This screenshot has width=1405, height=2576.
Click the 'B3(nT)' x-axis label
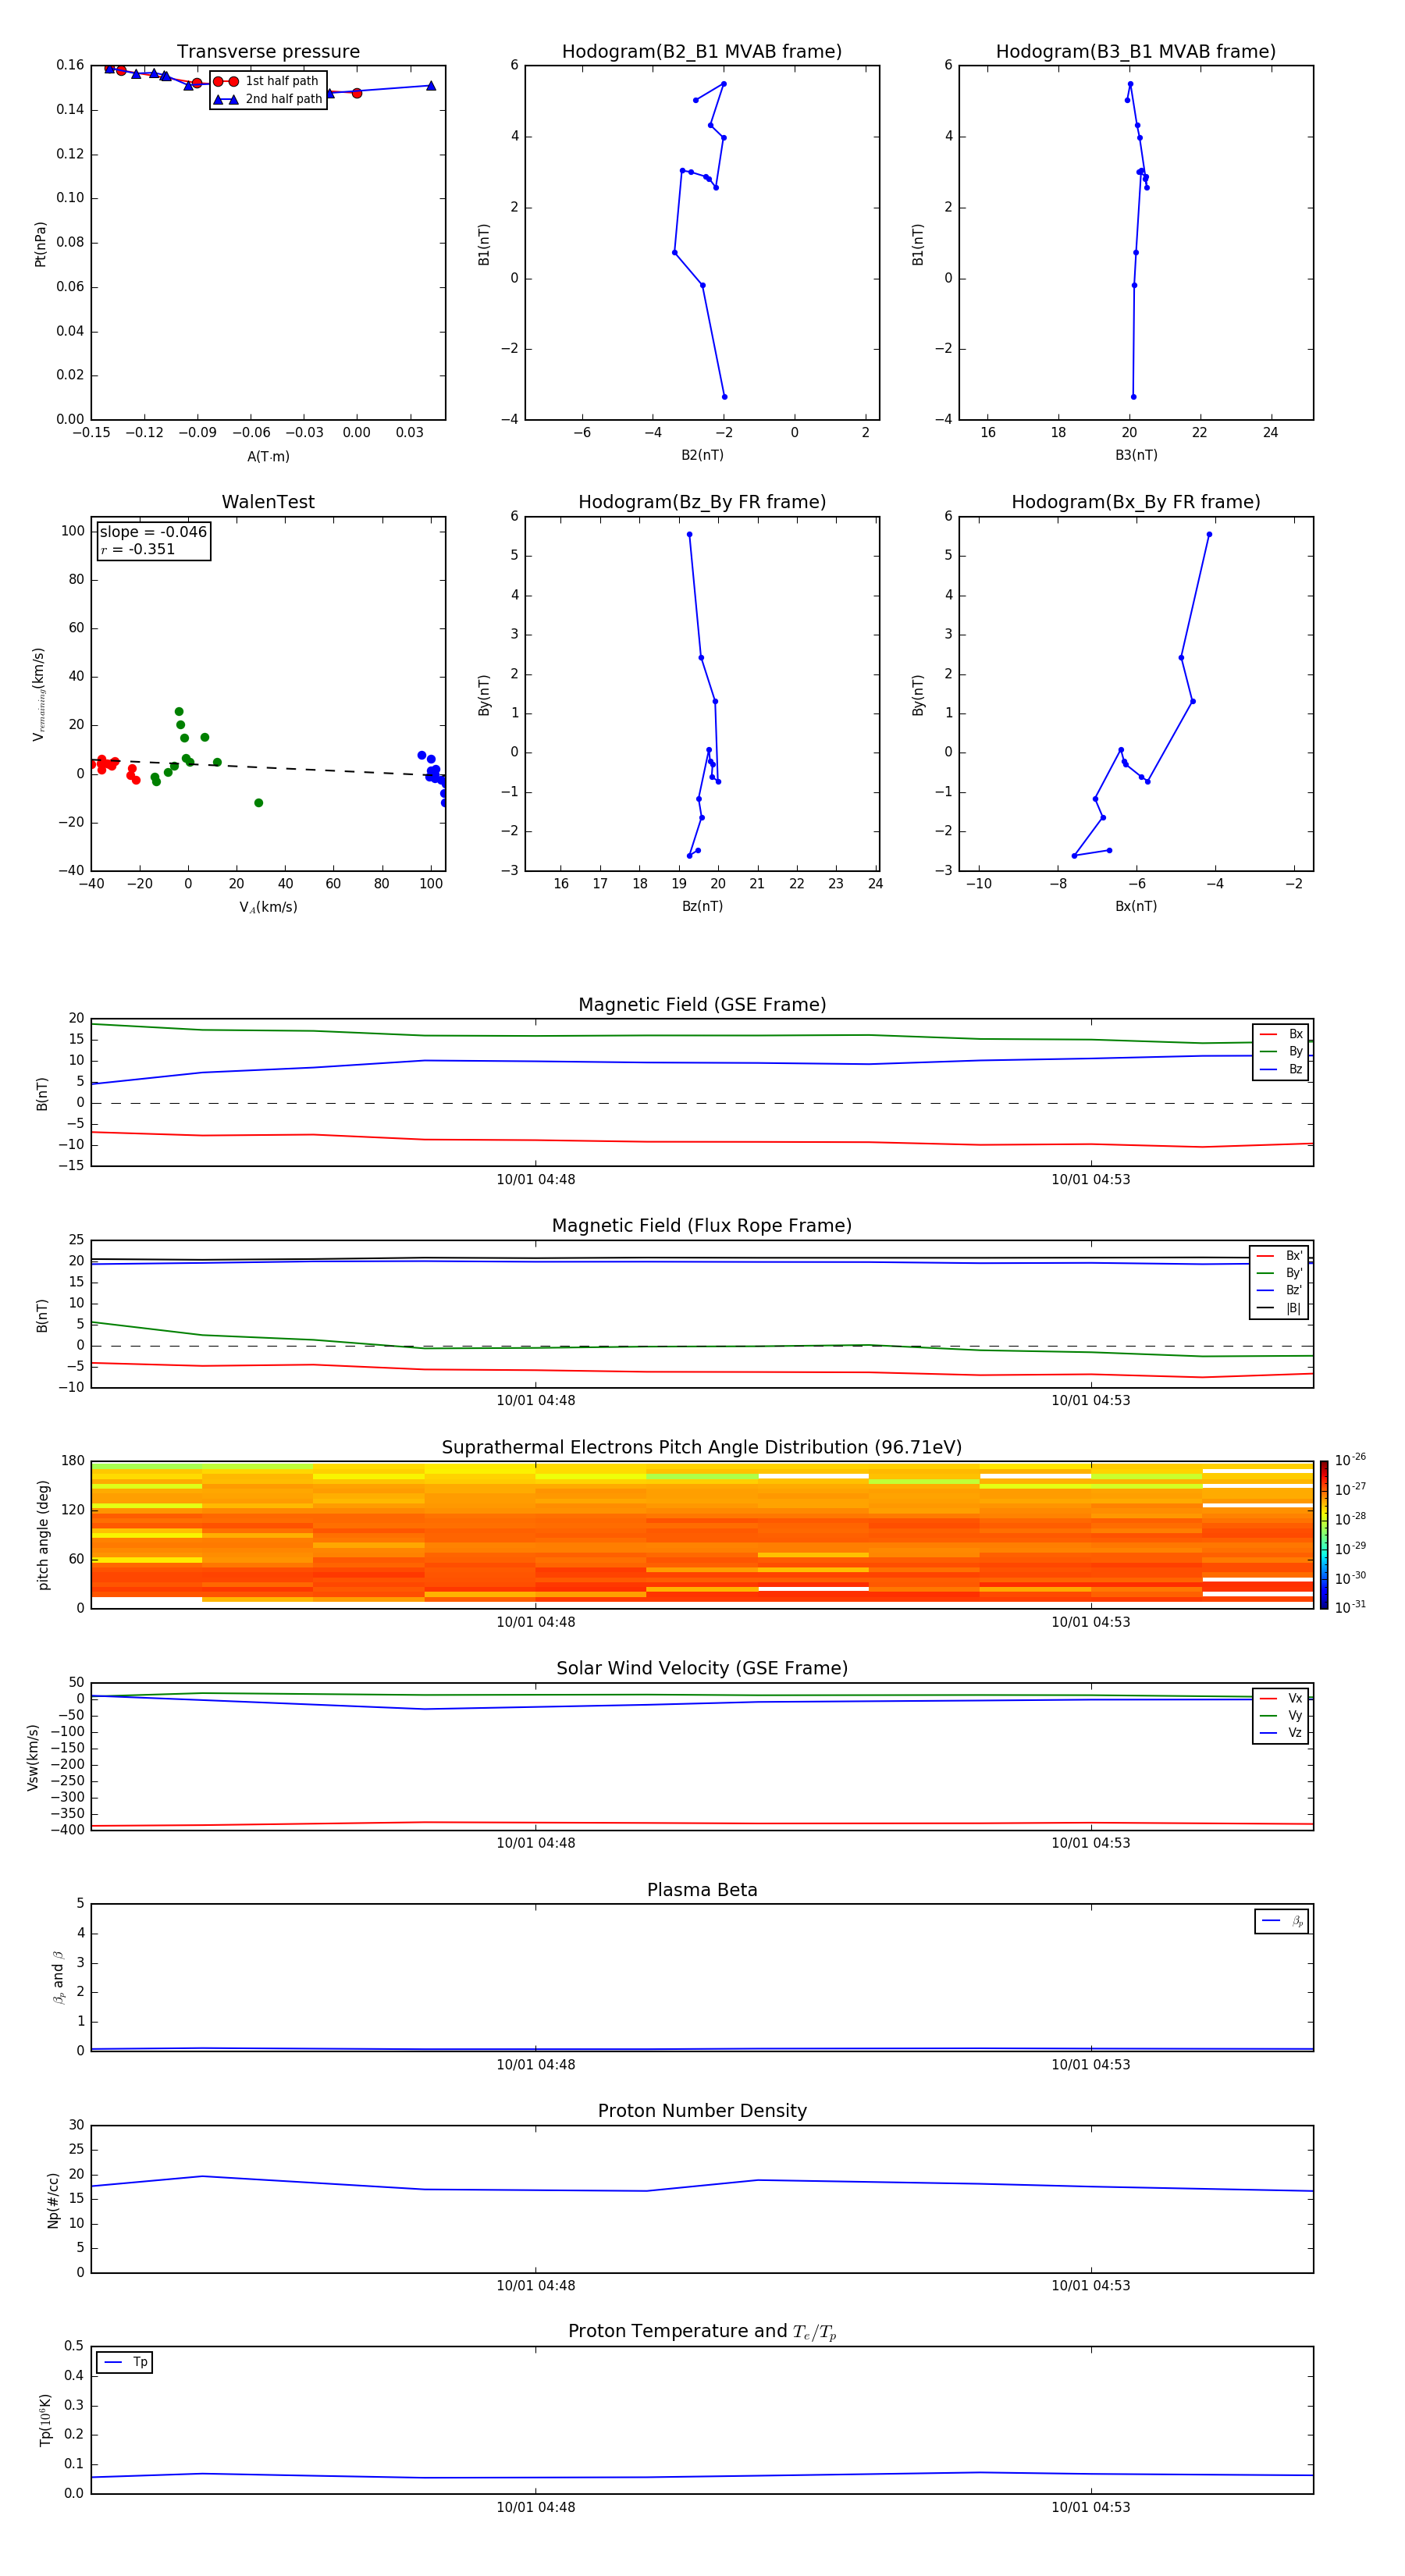(x=1136, y=456)
